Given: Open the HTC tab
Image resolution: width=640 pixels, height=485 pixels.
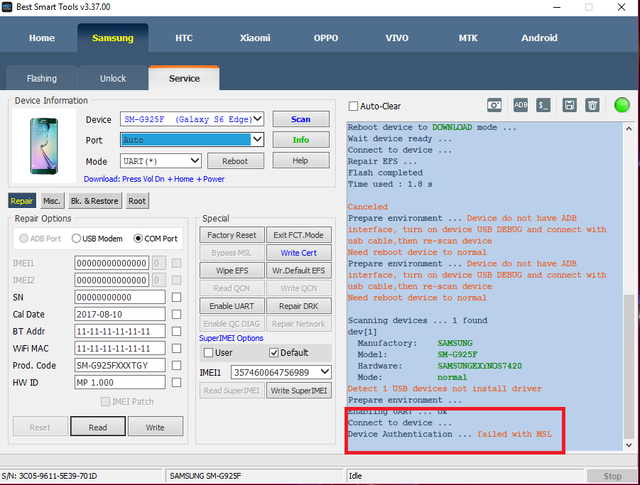Looking at the screenshot, I should 184,38.
